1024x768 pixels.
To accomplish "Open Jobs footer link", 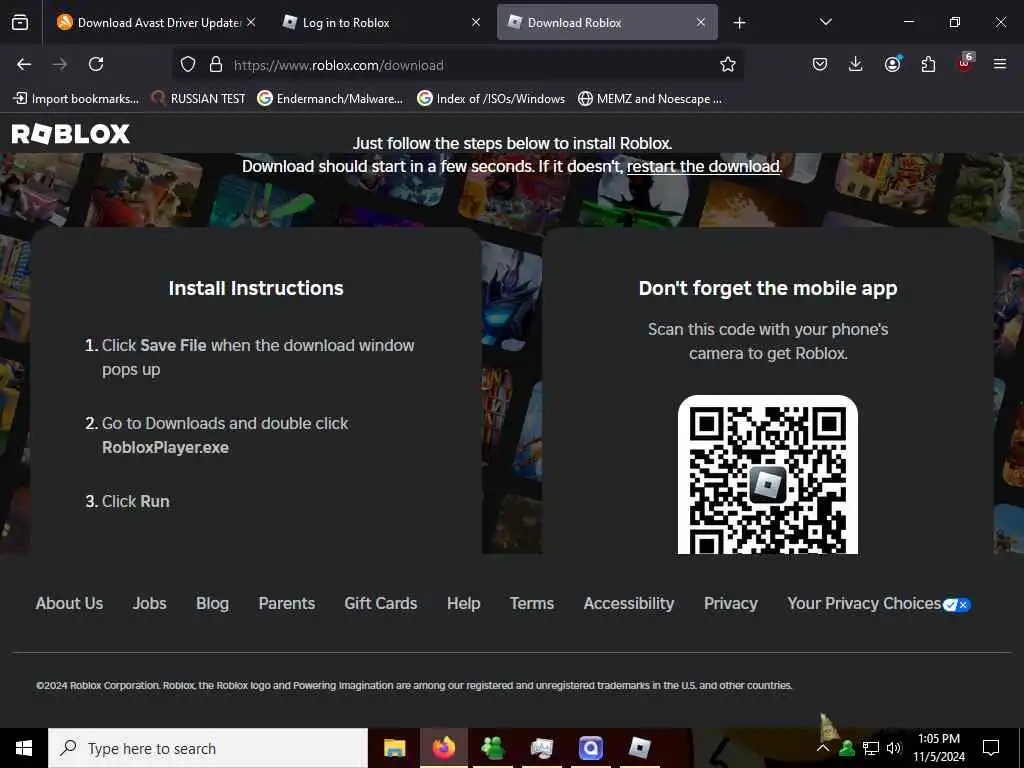I will [x=150, y=603].
